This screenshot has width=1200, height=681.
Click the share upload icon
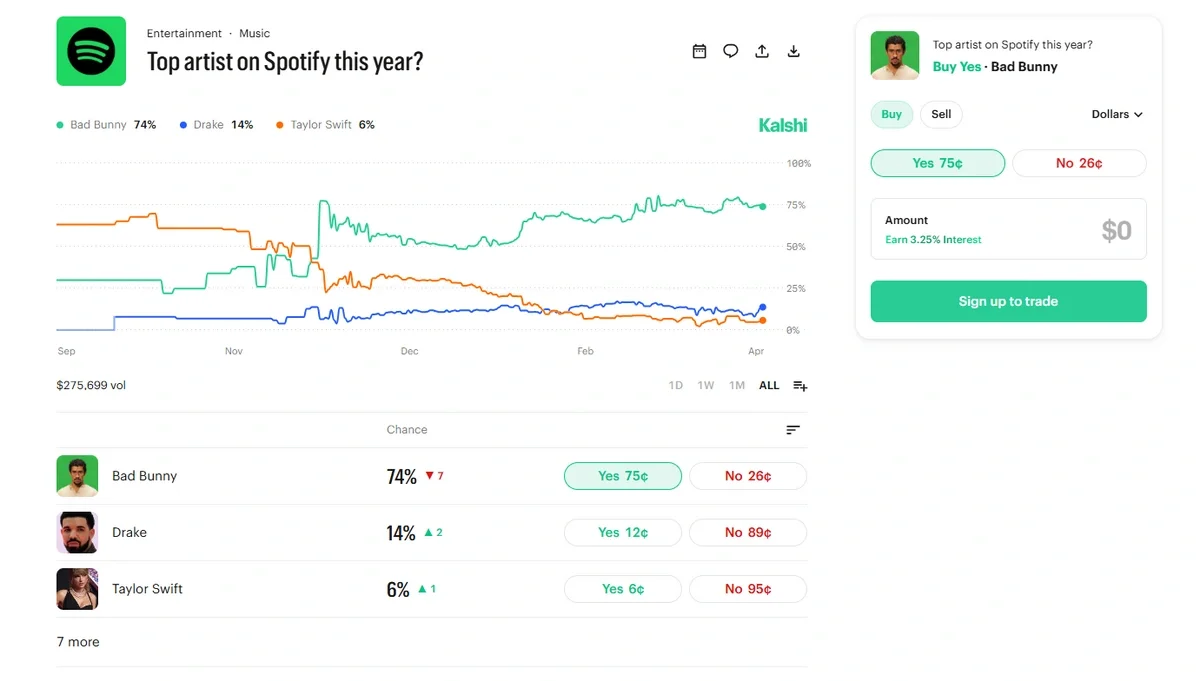[x=762, y=51]
